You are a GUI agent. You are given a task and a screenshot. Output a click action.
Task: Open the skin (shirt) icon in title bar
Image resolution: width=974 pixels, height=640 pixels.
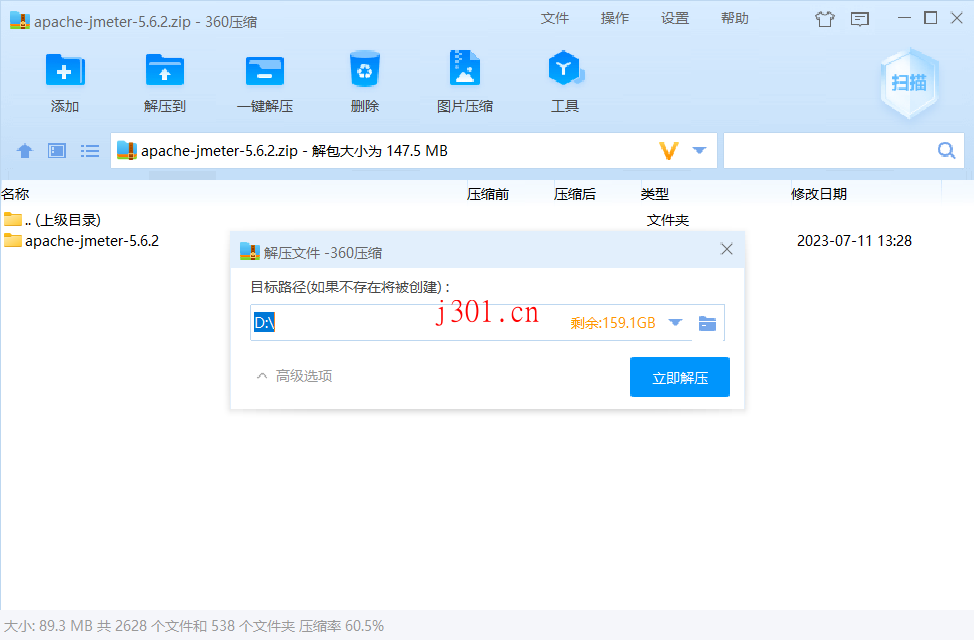click(x=825, y=19)
